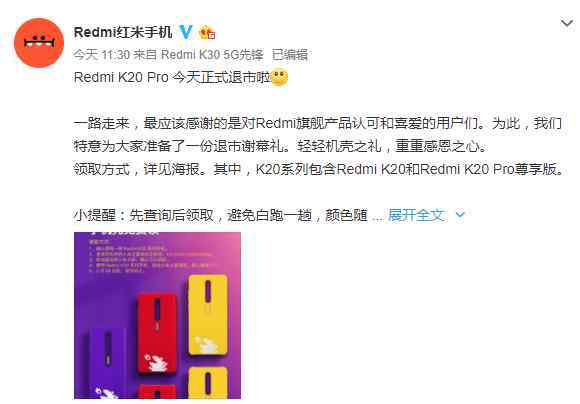Click the 今天 11:30 post timestamp
This screenshot has width=580, height=404.
point(101,55)
